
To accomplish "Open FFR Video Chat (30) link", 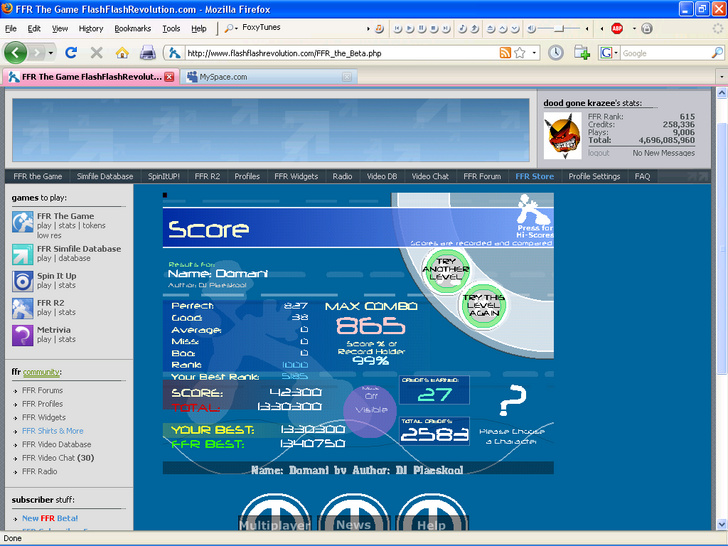I will [x=58, y=458].
